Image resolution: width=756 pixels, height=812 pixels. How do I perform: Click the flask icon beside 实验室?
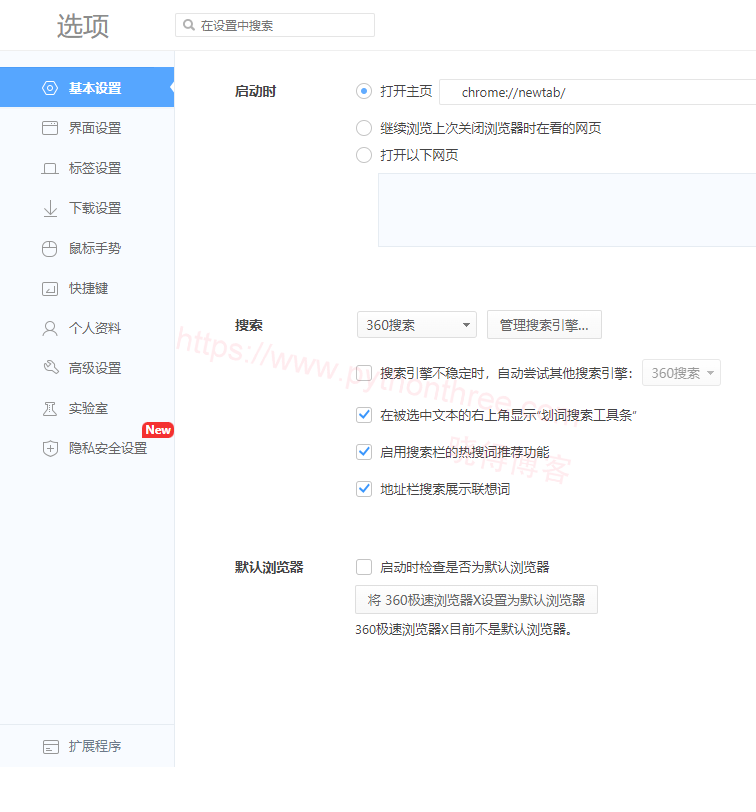point(50,408)
